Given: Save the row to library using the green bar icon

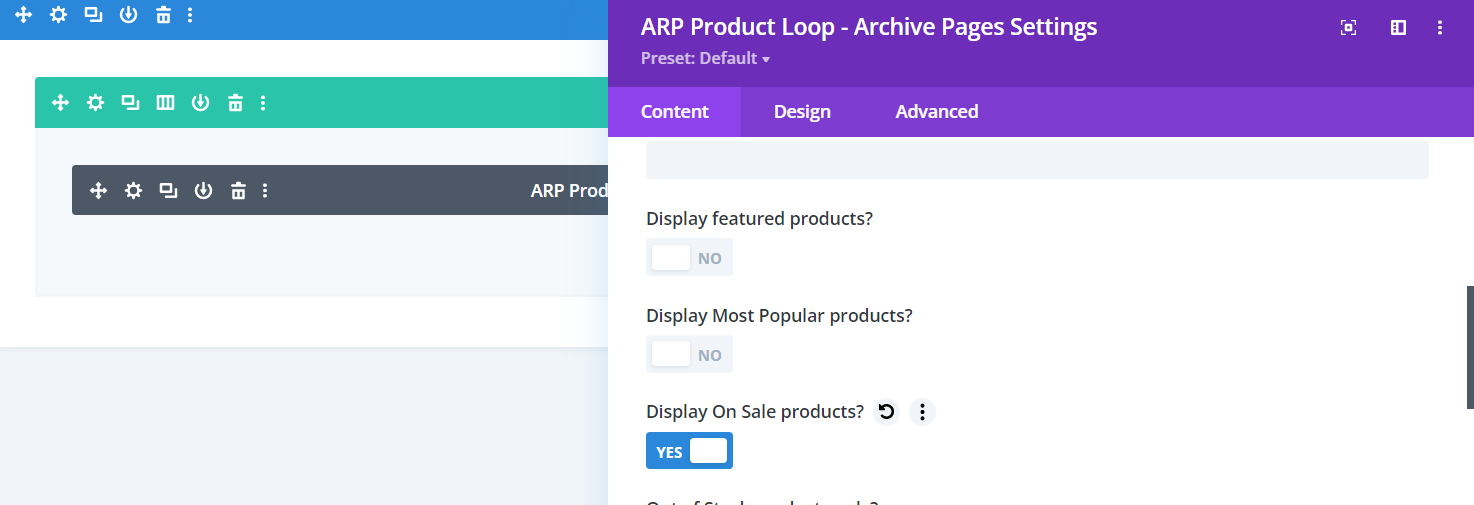Looking at the screenshot, I should pos(200,102).
